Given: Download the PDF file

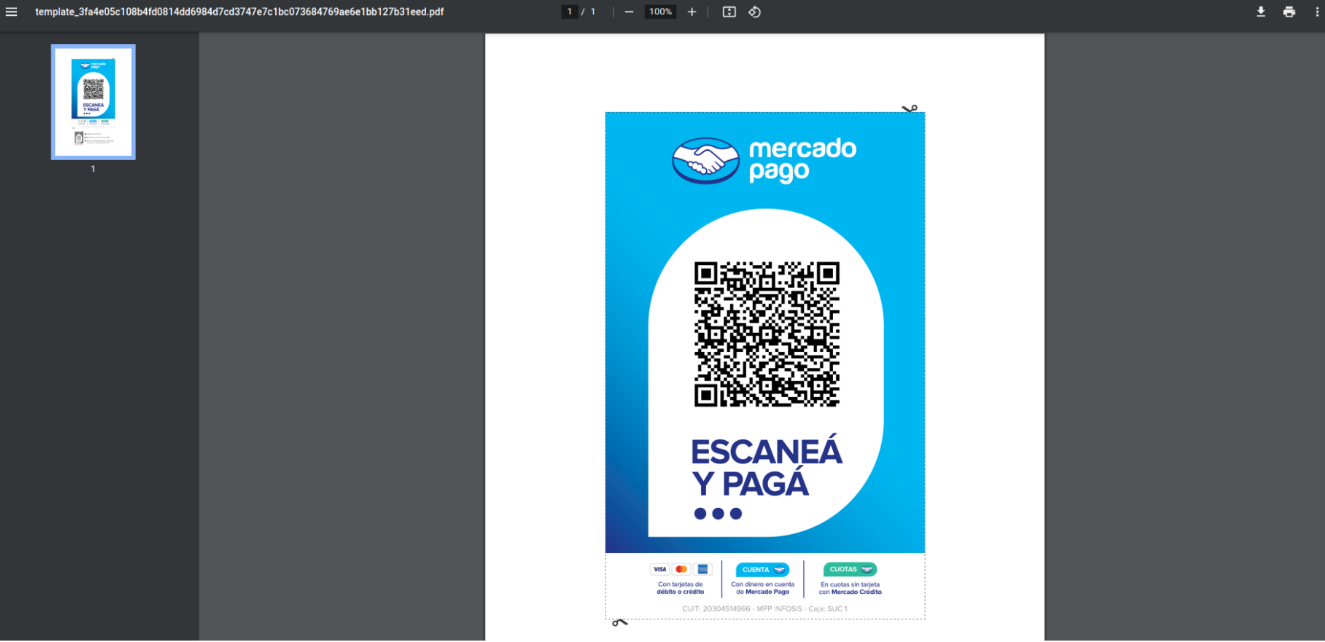Looking at the screenshot, I should 1261,12.
